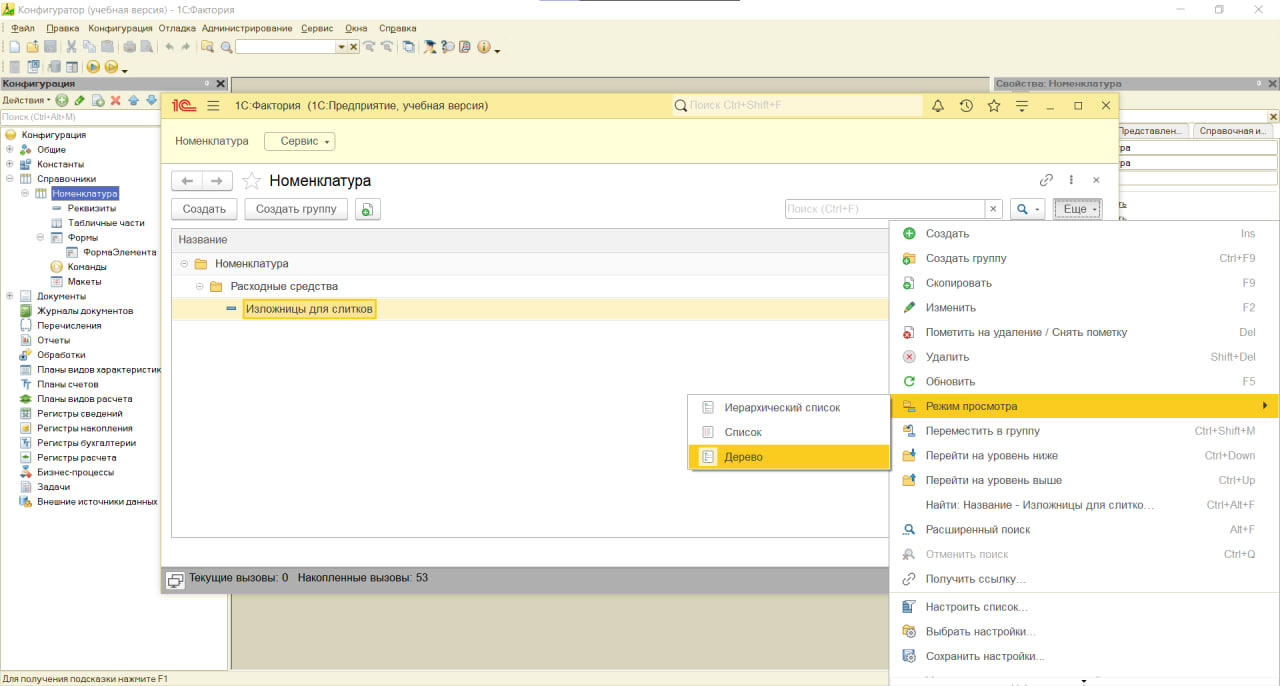Viewport: 1280px width, 686px height.
Task: Choose Настроить список... in the Еще menu
Action: click(1085, 607)
